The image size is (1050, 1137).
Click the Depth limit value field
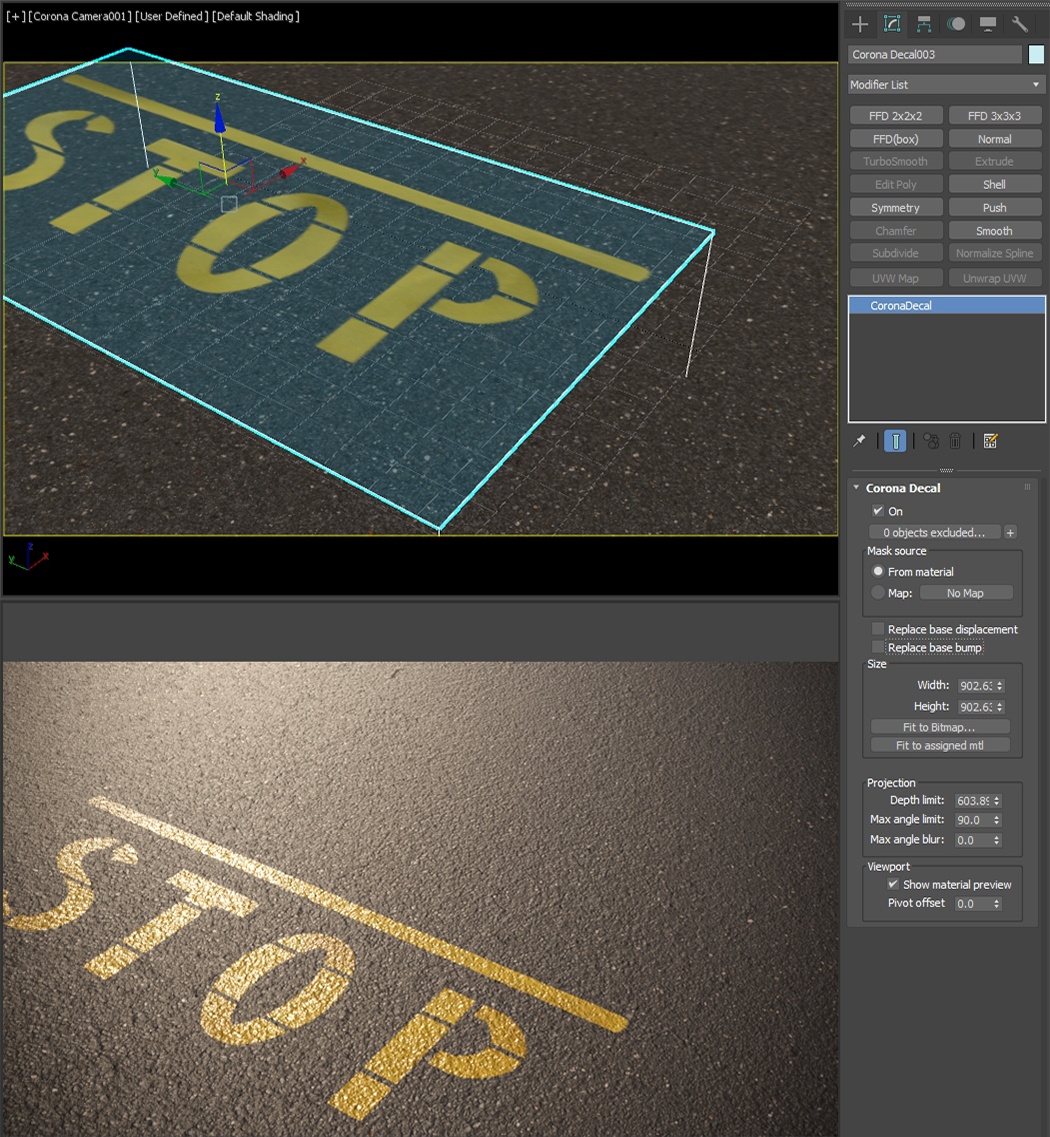coord(972,801)
